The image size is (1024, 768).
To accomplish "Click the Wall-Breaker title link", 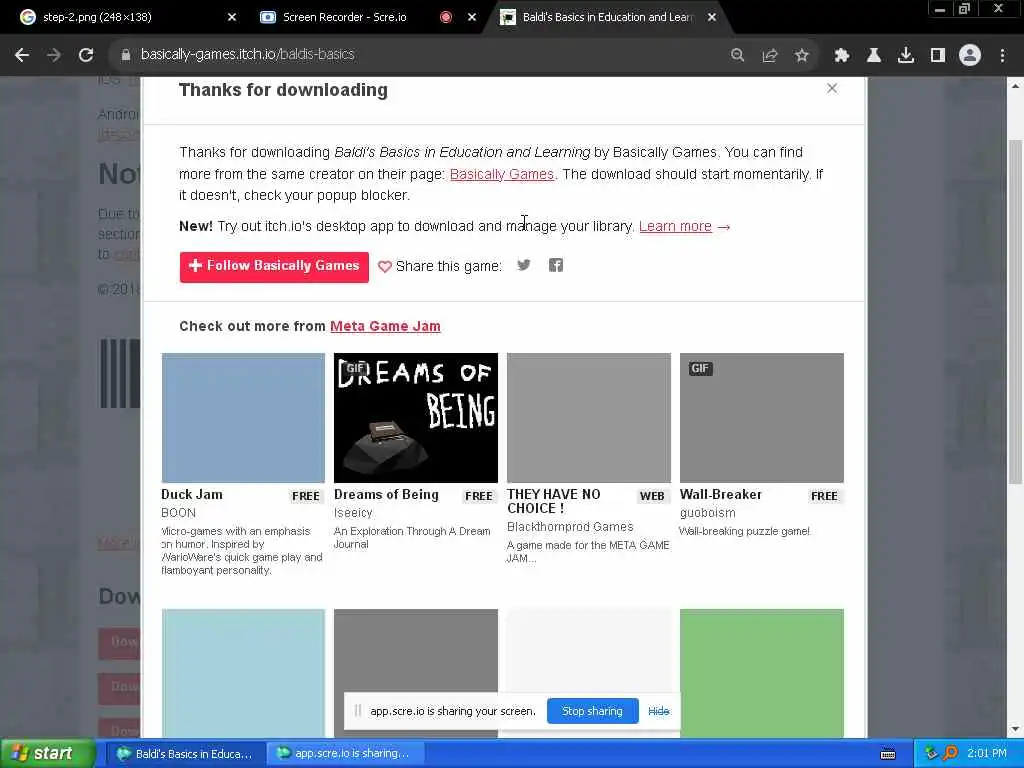I will (x=721, y=494).
